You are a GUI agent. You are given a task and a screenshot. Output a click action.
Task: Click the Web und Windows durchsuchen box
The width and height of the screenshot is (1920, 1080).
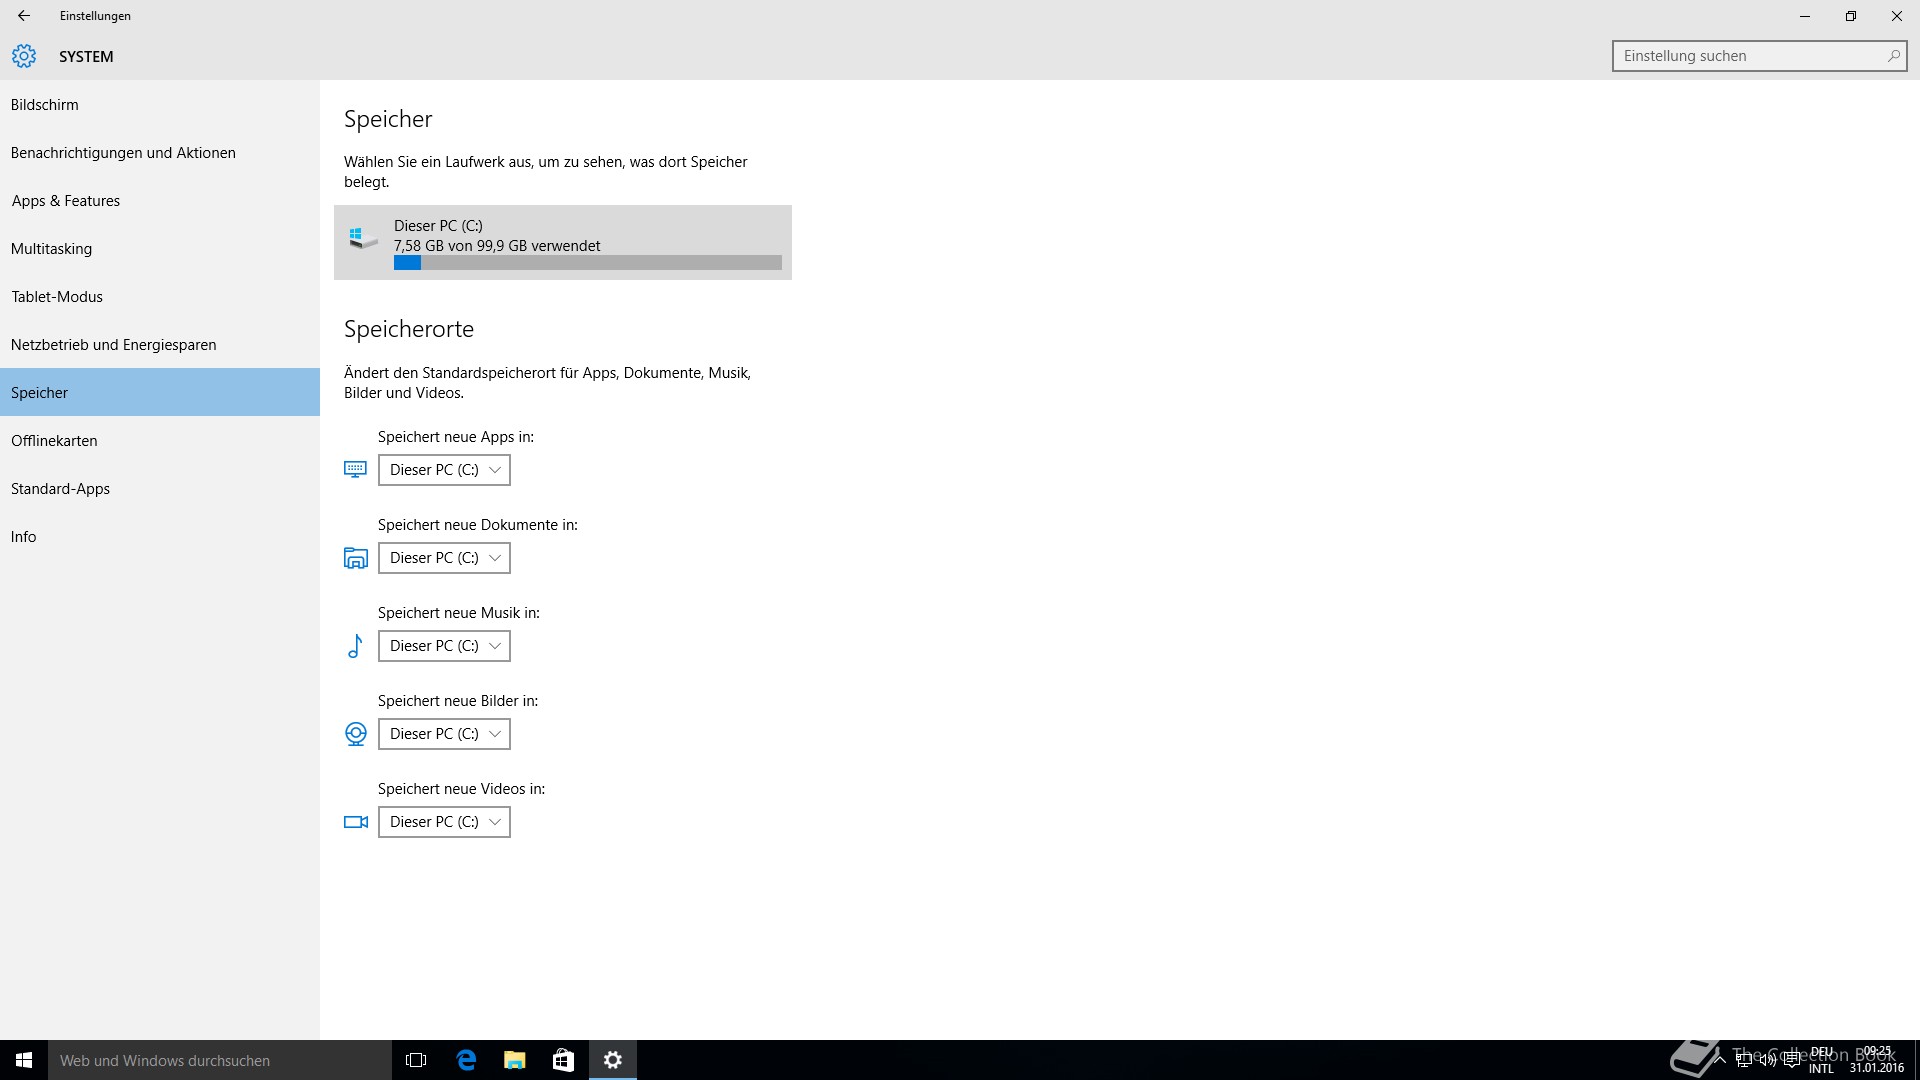220,1060
